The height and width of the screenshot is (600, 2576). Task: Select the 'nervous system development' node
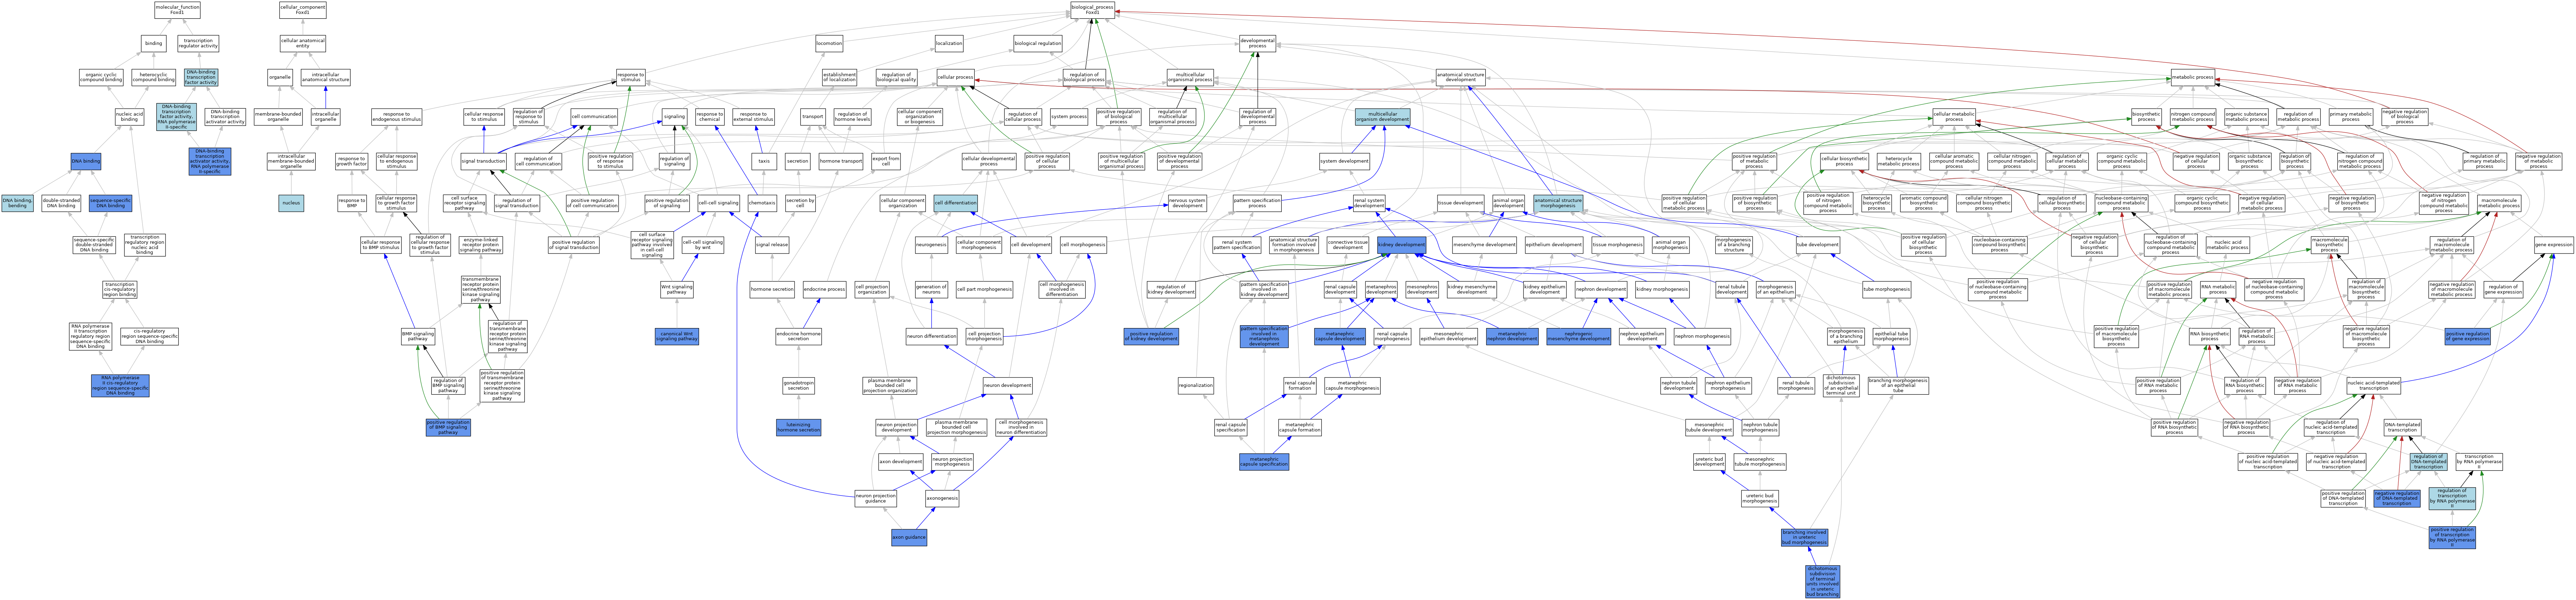click(1187, 203)
